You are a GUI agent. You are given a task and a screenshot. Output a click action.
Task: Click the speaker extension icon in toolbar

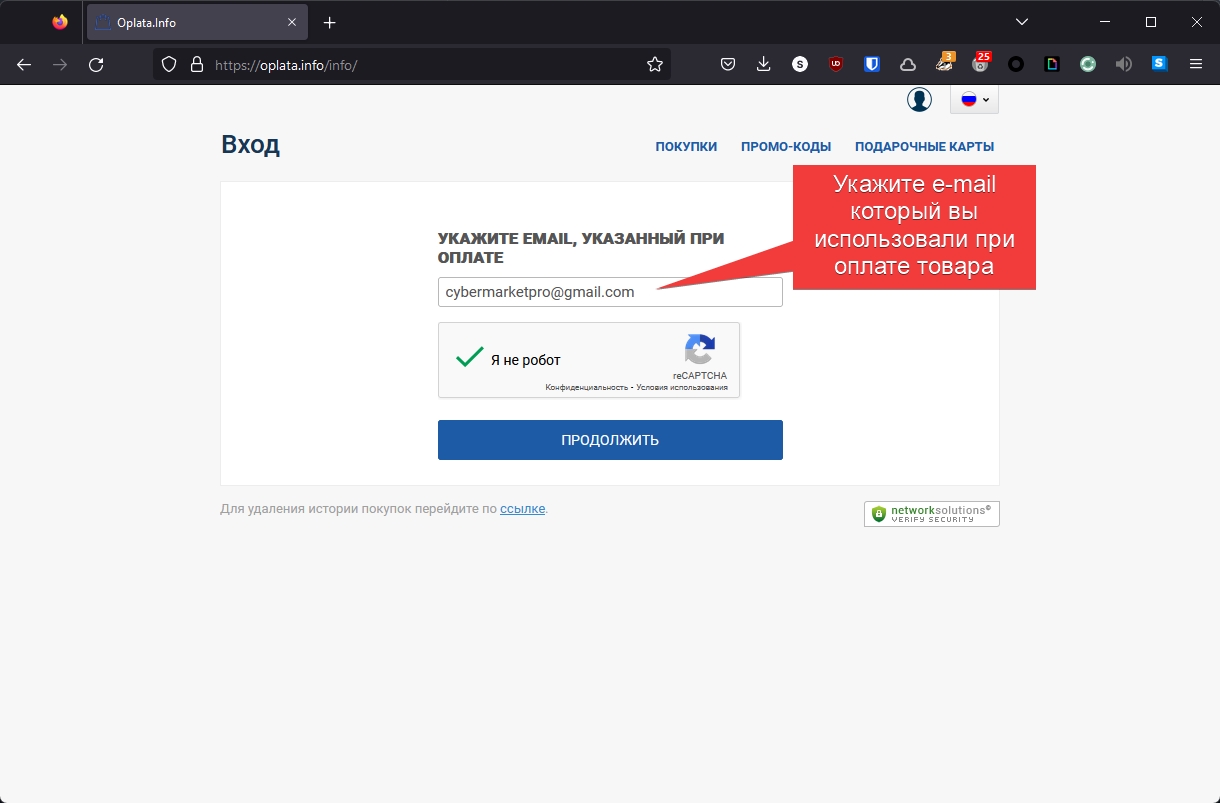pos(1124,64)
